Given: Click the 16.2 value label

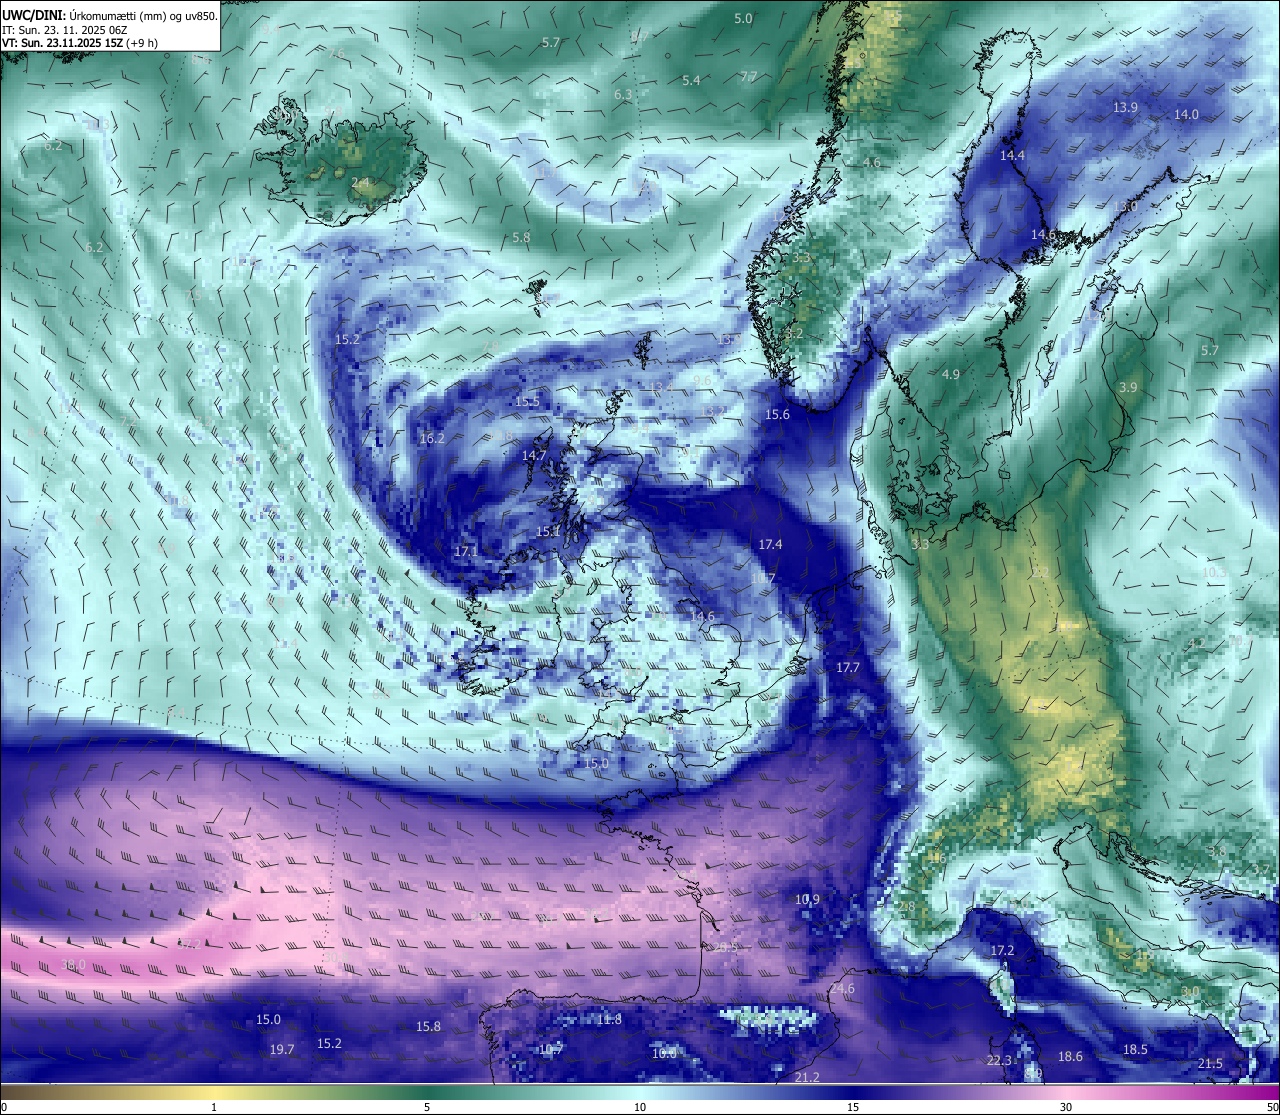Looking at the screenshot, I should (432, 438).
